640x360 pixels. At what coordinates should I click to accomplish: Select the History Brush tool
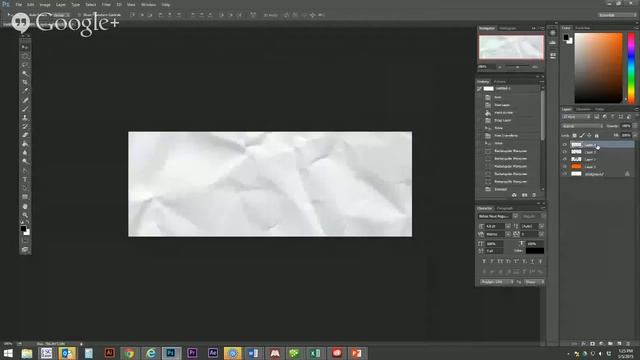[x=25, y=126]
